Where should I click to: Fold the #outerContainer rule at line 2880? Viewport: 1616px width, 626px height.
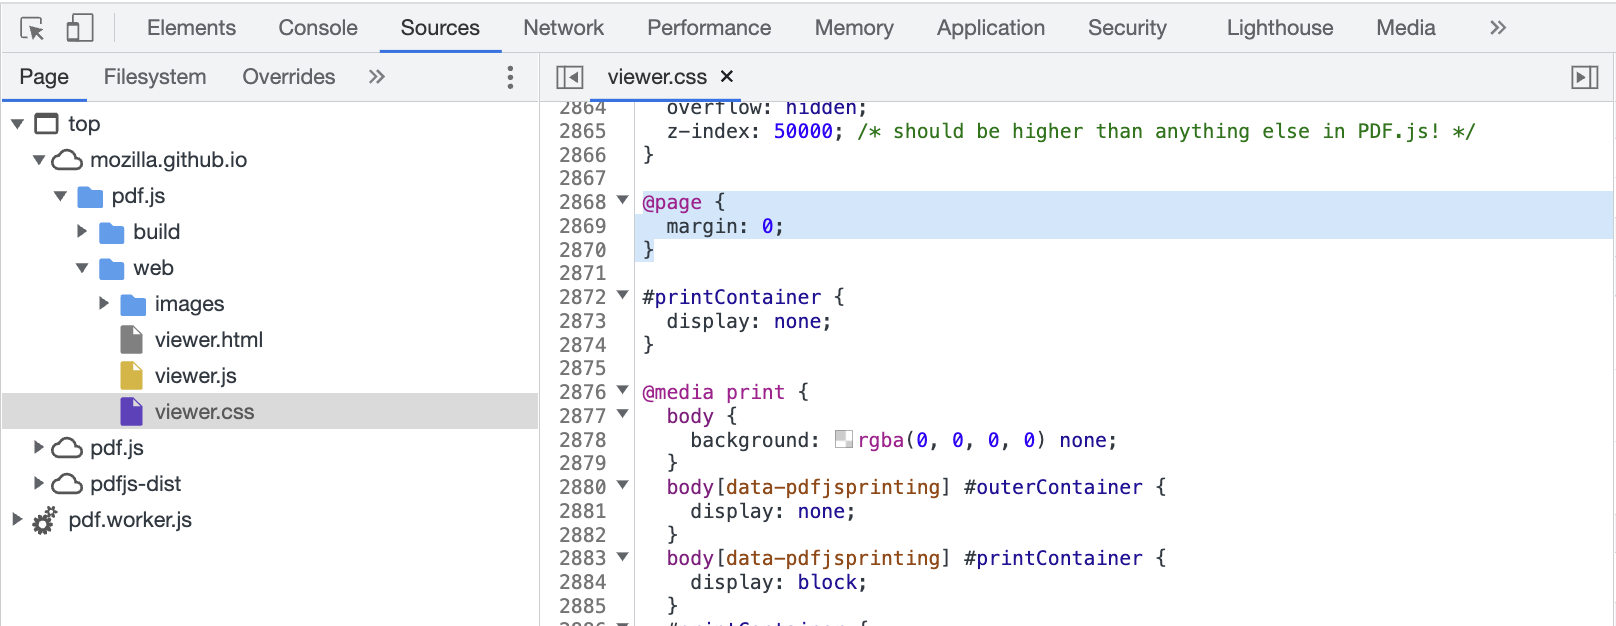622,486
